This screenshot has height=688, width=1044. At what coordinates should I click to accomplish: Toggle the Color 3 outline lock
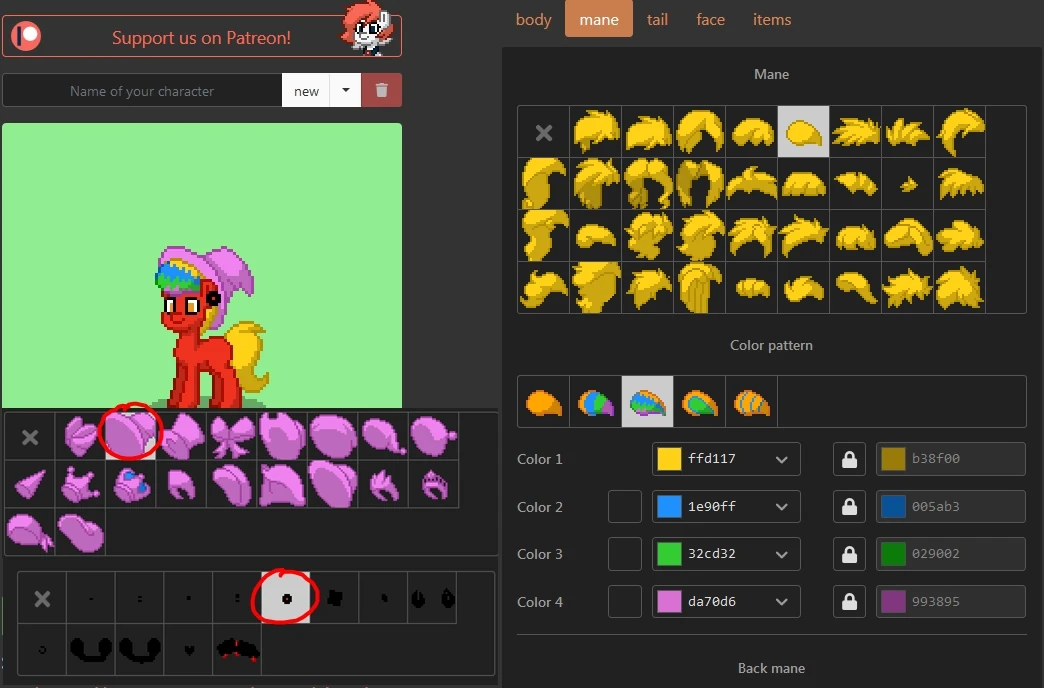(x=850, y=553)
